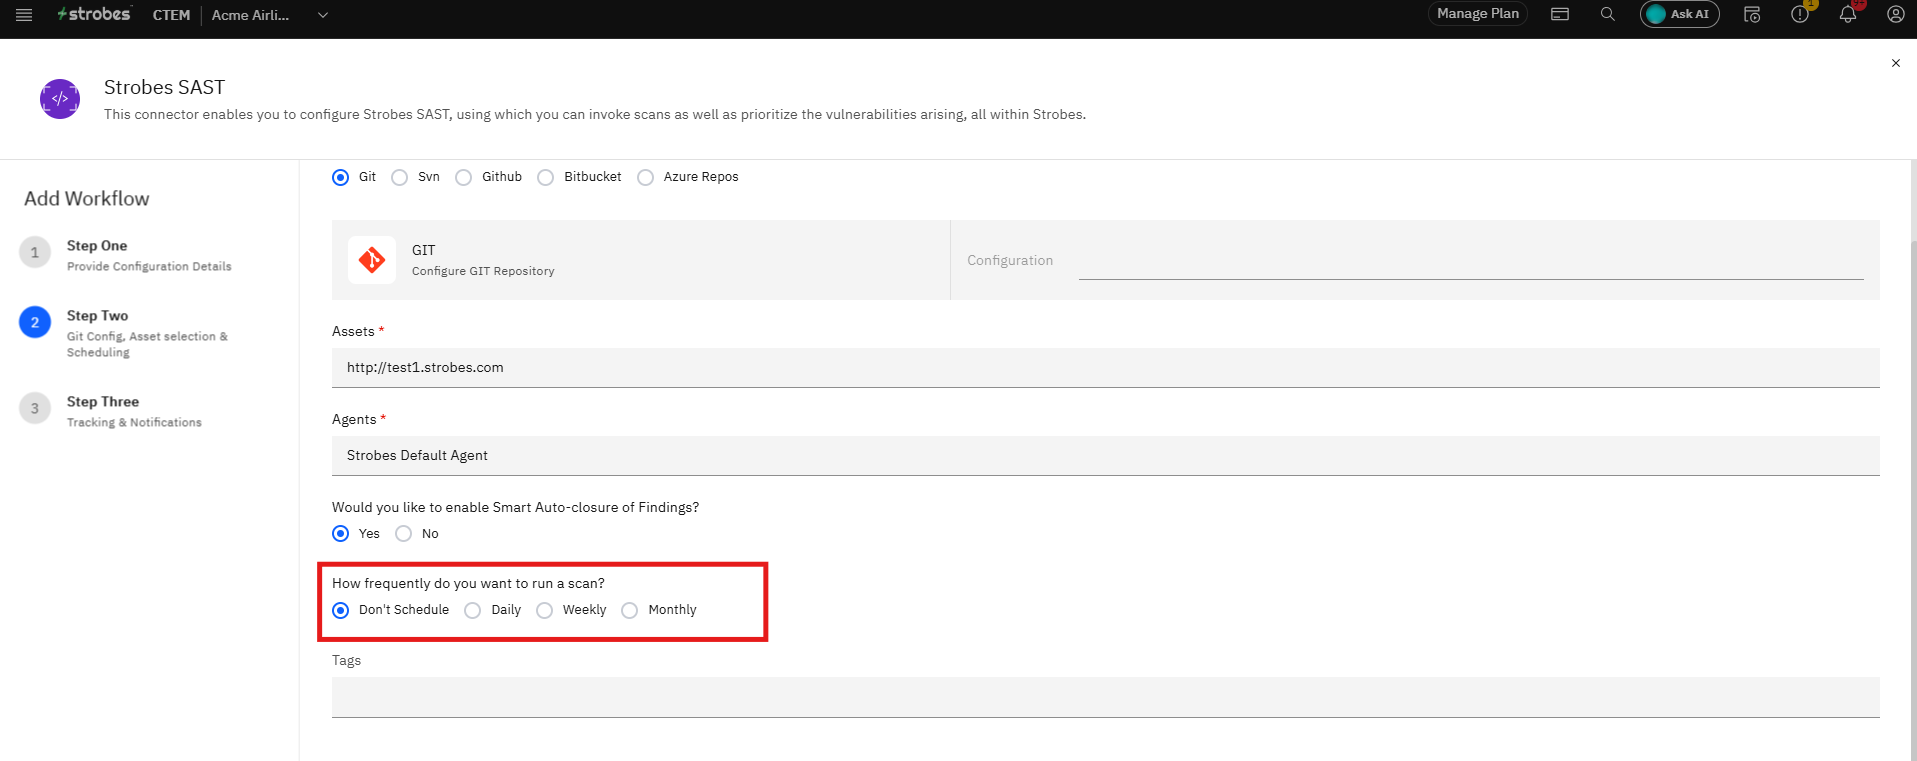1917x761 pixels.
Task: Open the Configuration dropdown field
Action: click(1471, 261)
